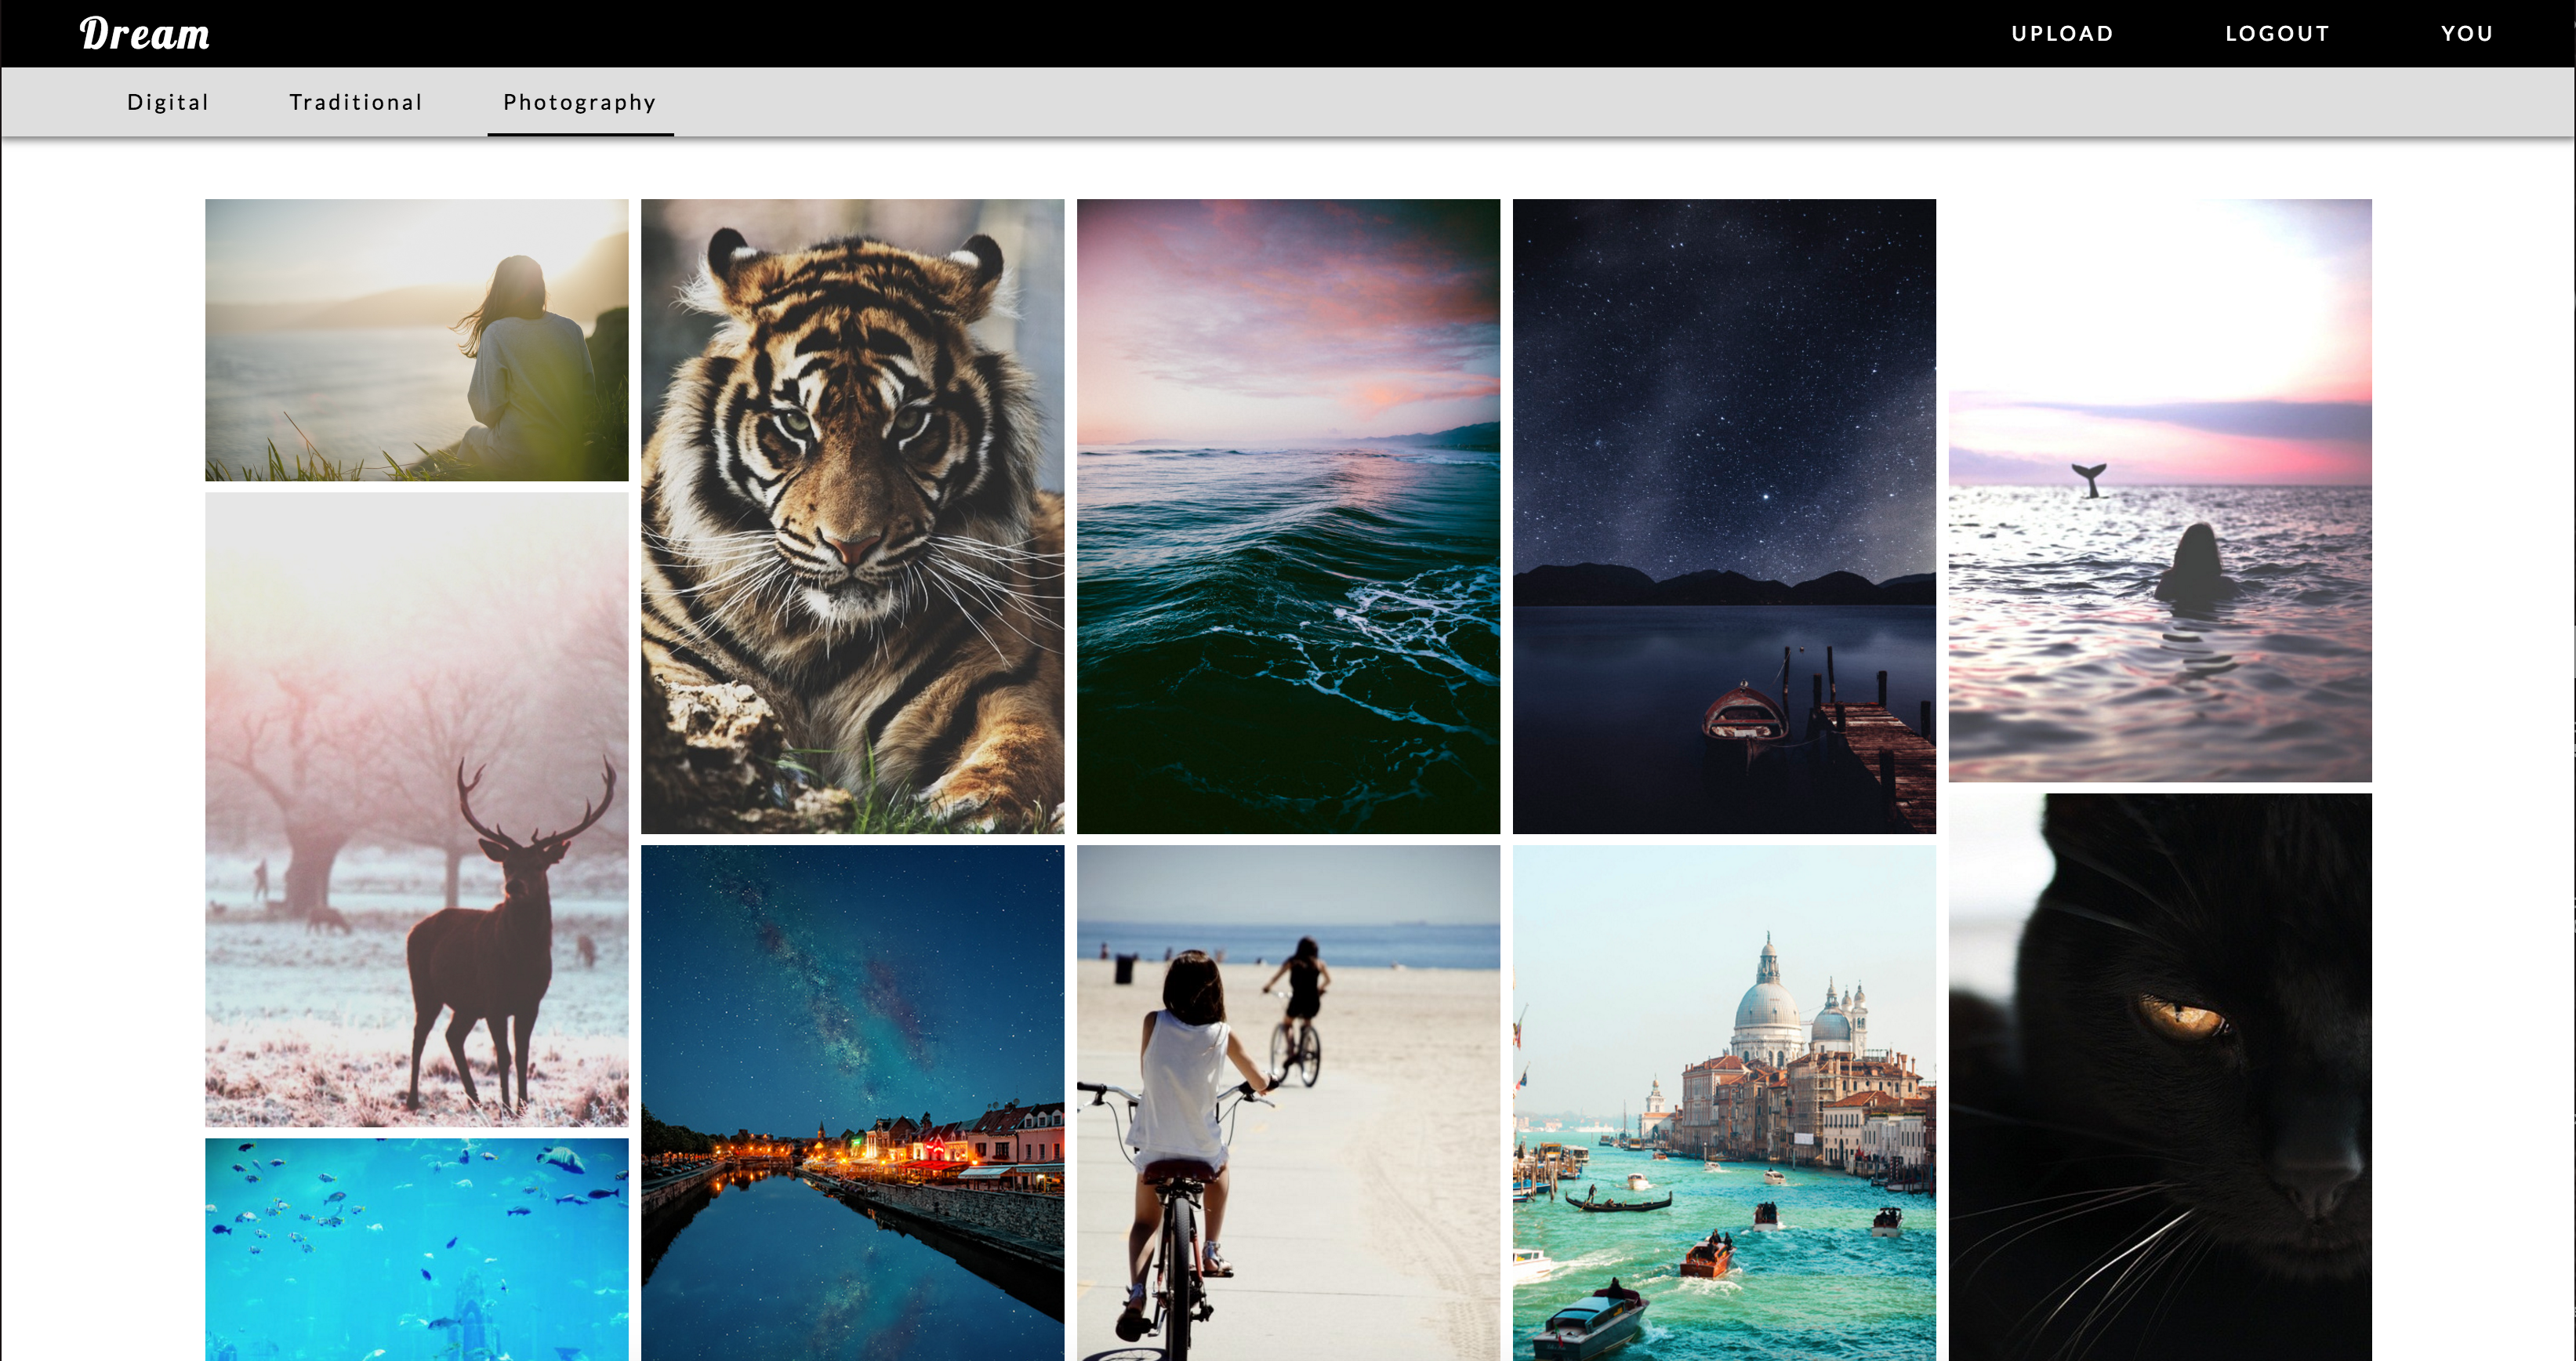
Task: Open the woman by the sea photo
Action: [417, 340]
